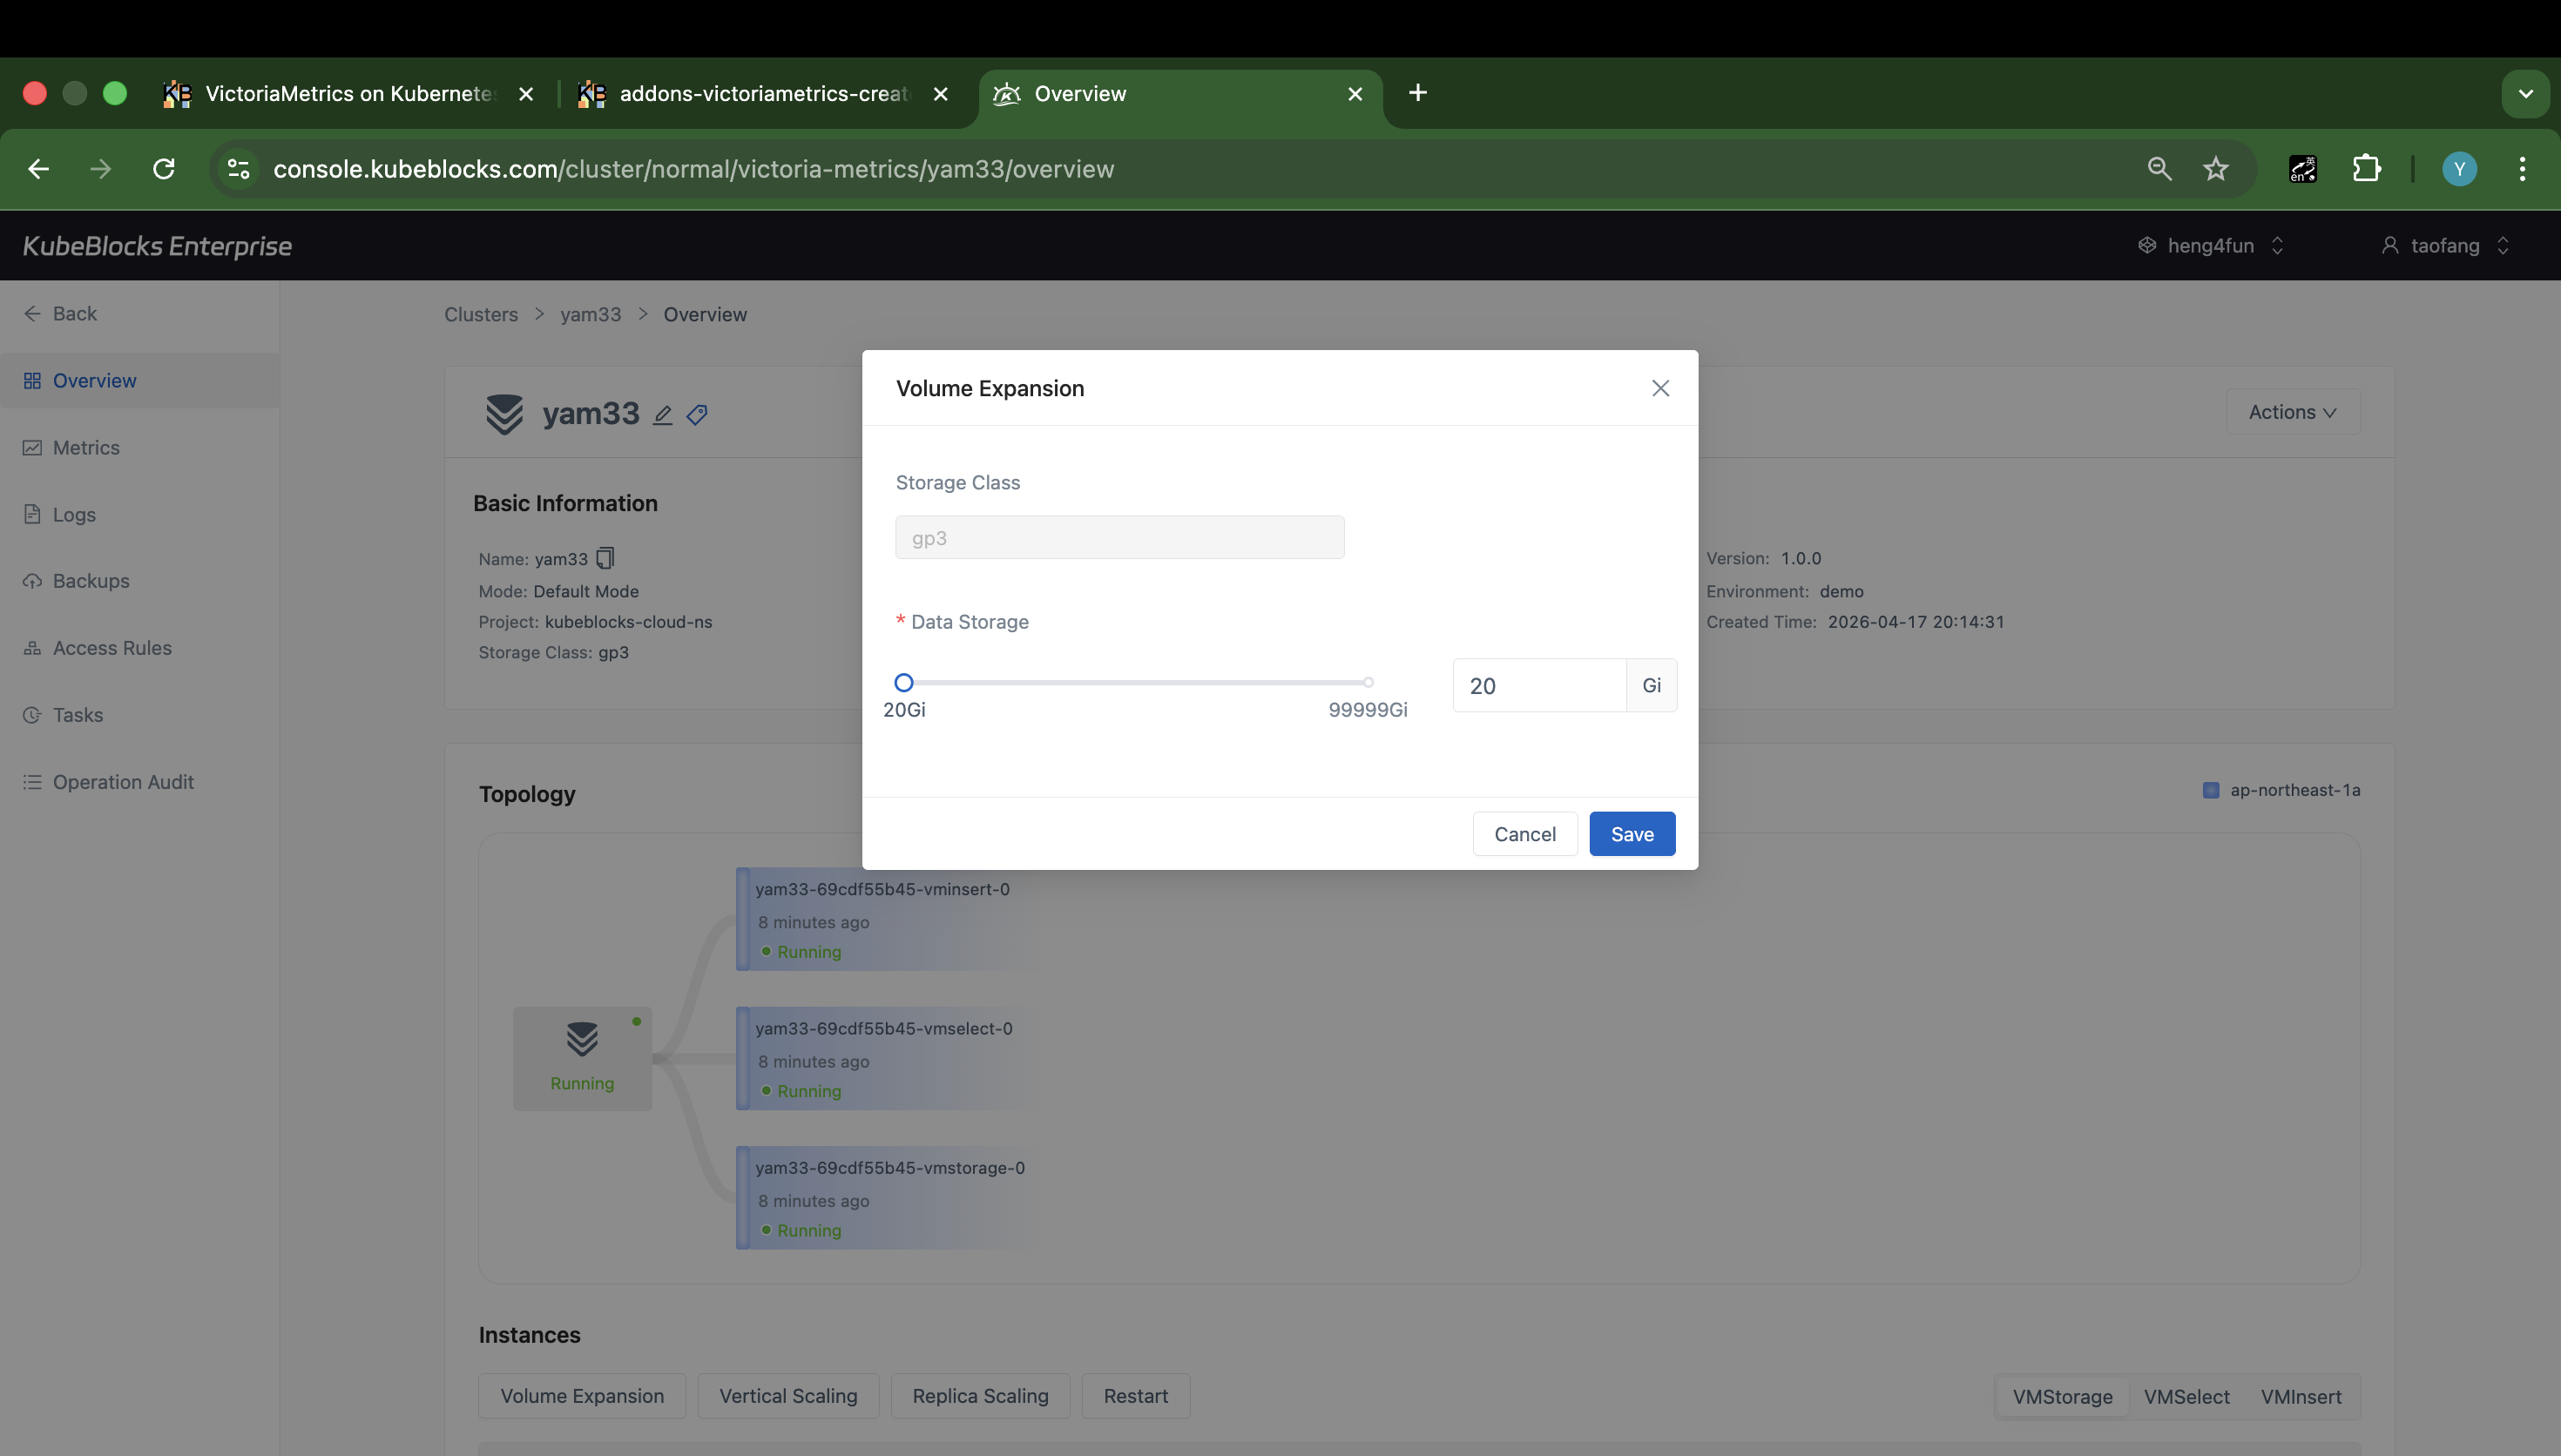Image resolution: width=2561 pixels, height=1456 pixels.
Task: Bookmark this page with the star
Action: 2216,169
